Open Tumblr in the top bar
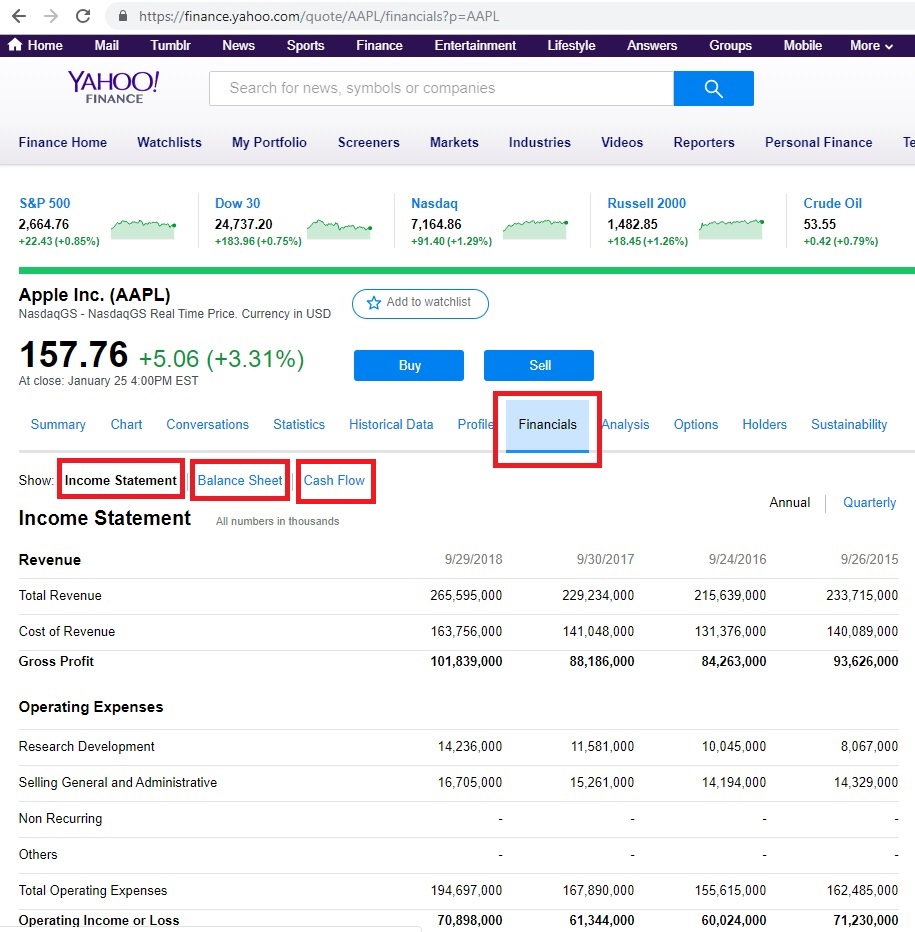Screen dimensions: 915x932 point(170,45)
